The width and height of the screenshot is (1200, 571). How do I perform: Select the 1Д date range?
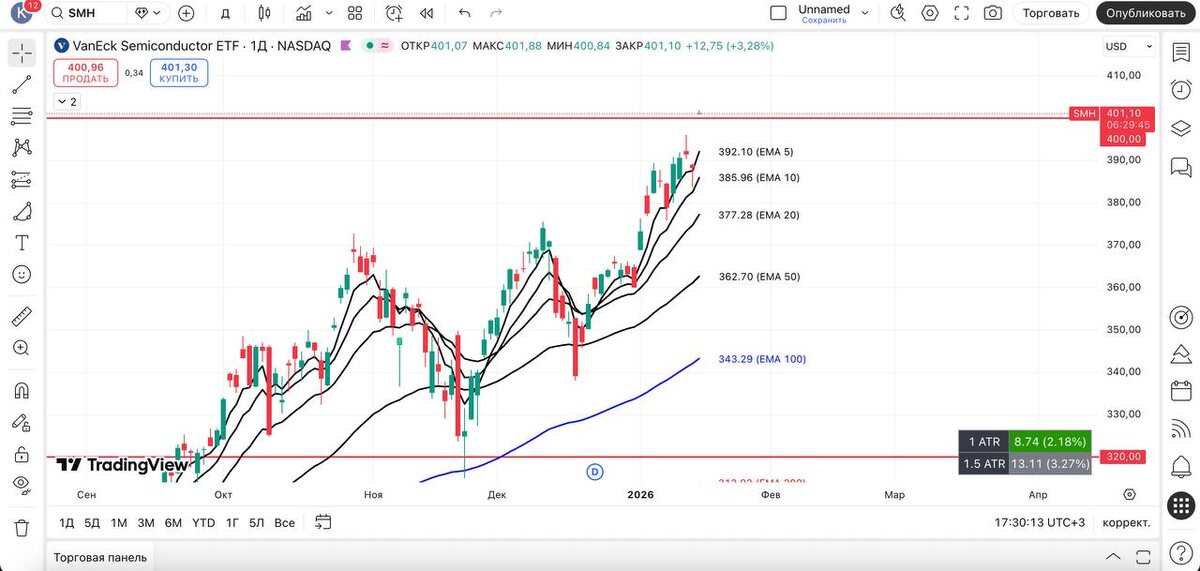[66, 522]
